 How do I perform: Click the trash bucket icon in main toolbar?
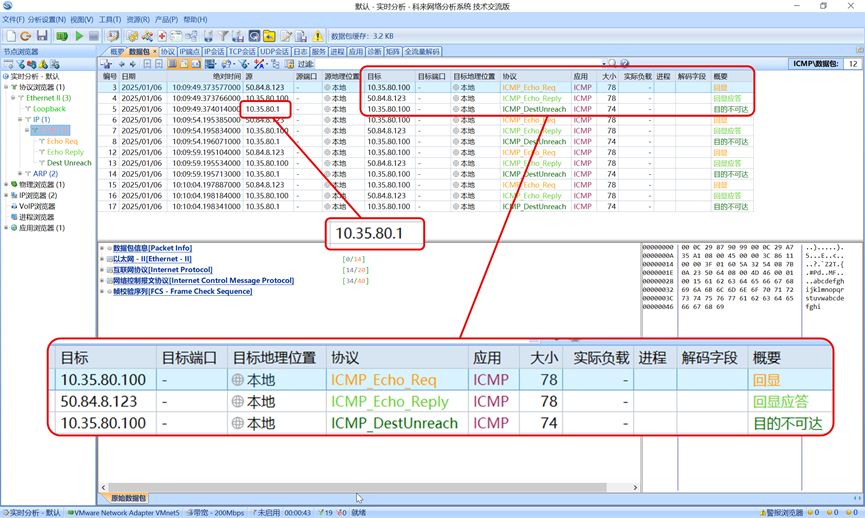[x=208, y=36]
